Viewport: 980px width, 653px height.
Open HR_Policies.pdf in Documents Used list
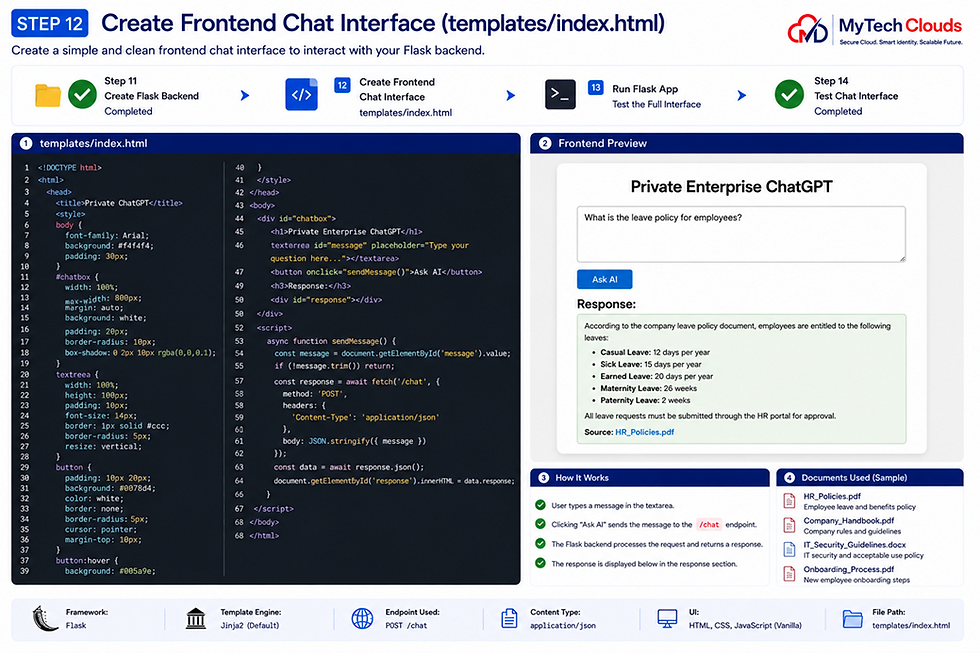pyautogui.click(x=832, y=496)
